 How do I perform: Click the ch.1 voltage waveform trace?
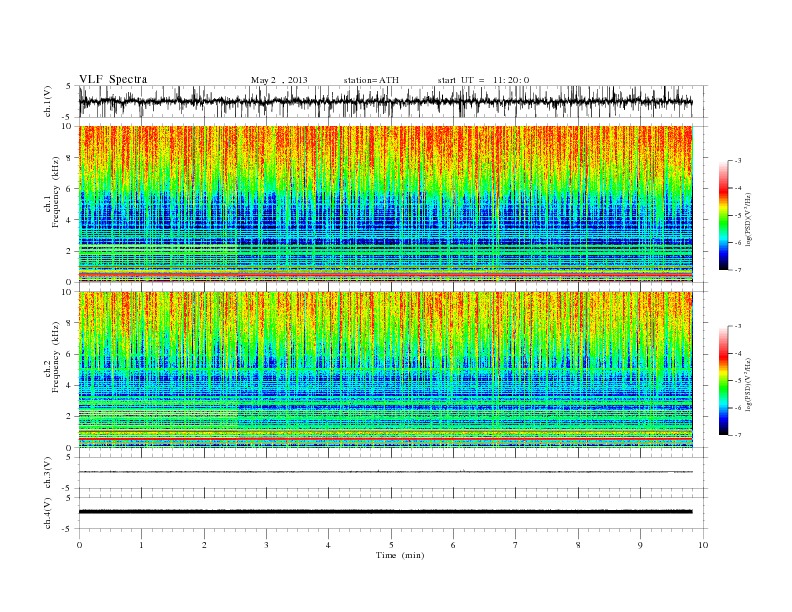pyautogui.click(x=385, y=101)
